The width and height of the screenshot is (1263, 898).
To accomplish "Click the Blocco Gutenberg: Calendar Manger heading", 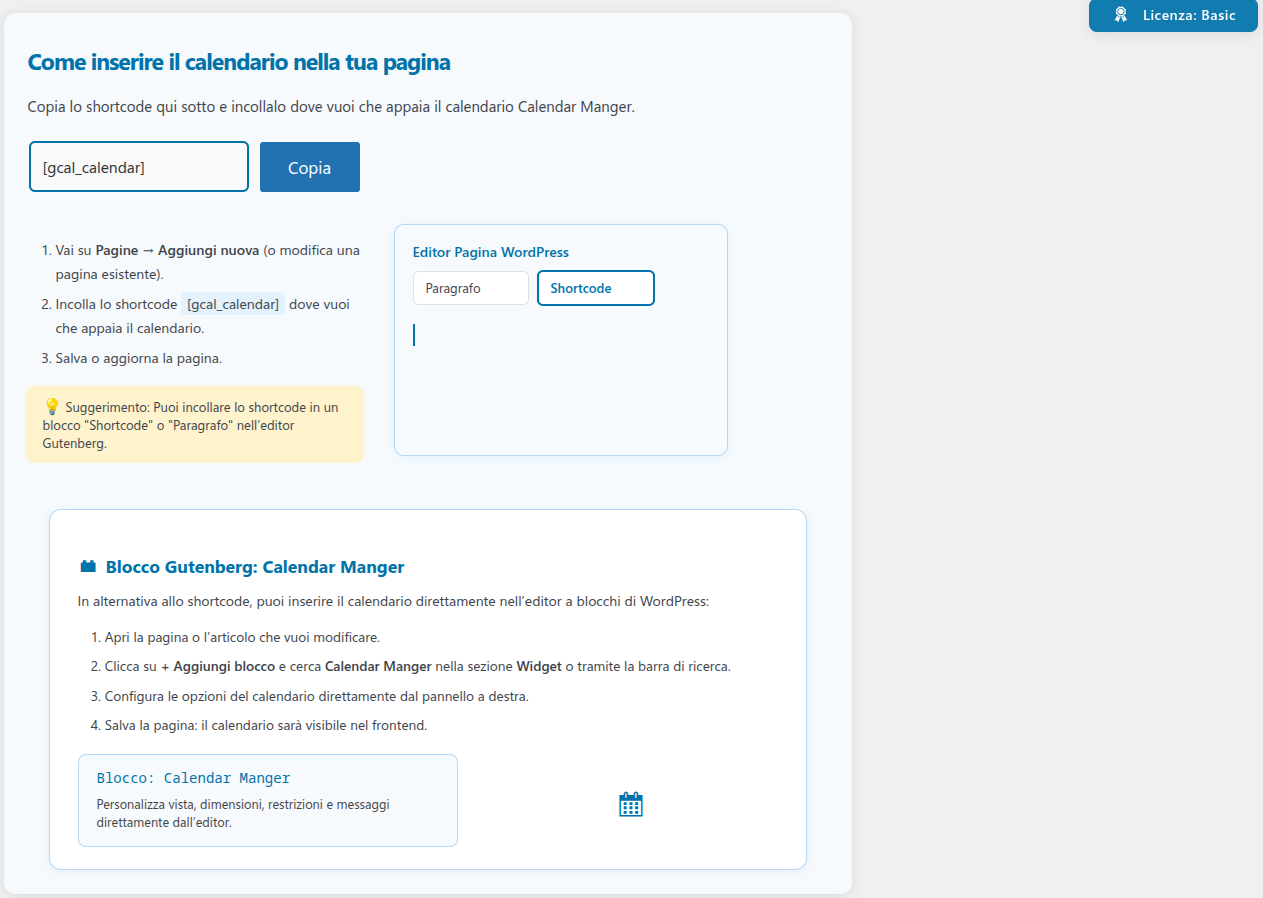I will 254,567.
